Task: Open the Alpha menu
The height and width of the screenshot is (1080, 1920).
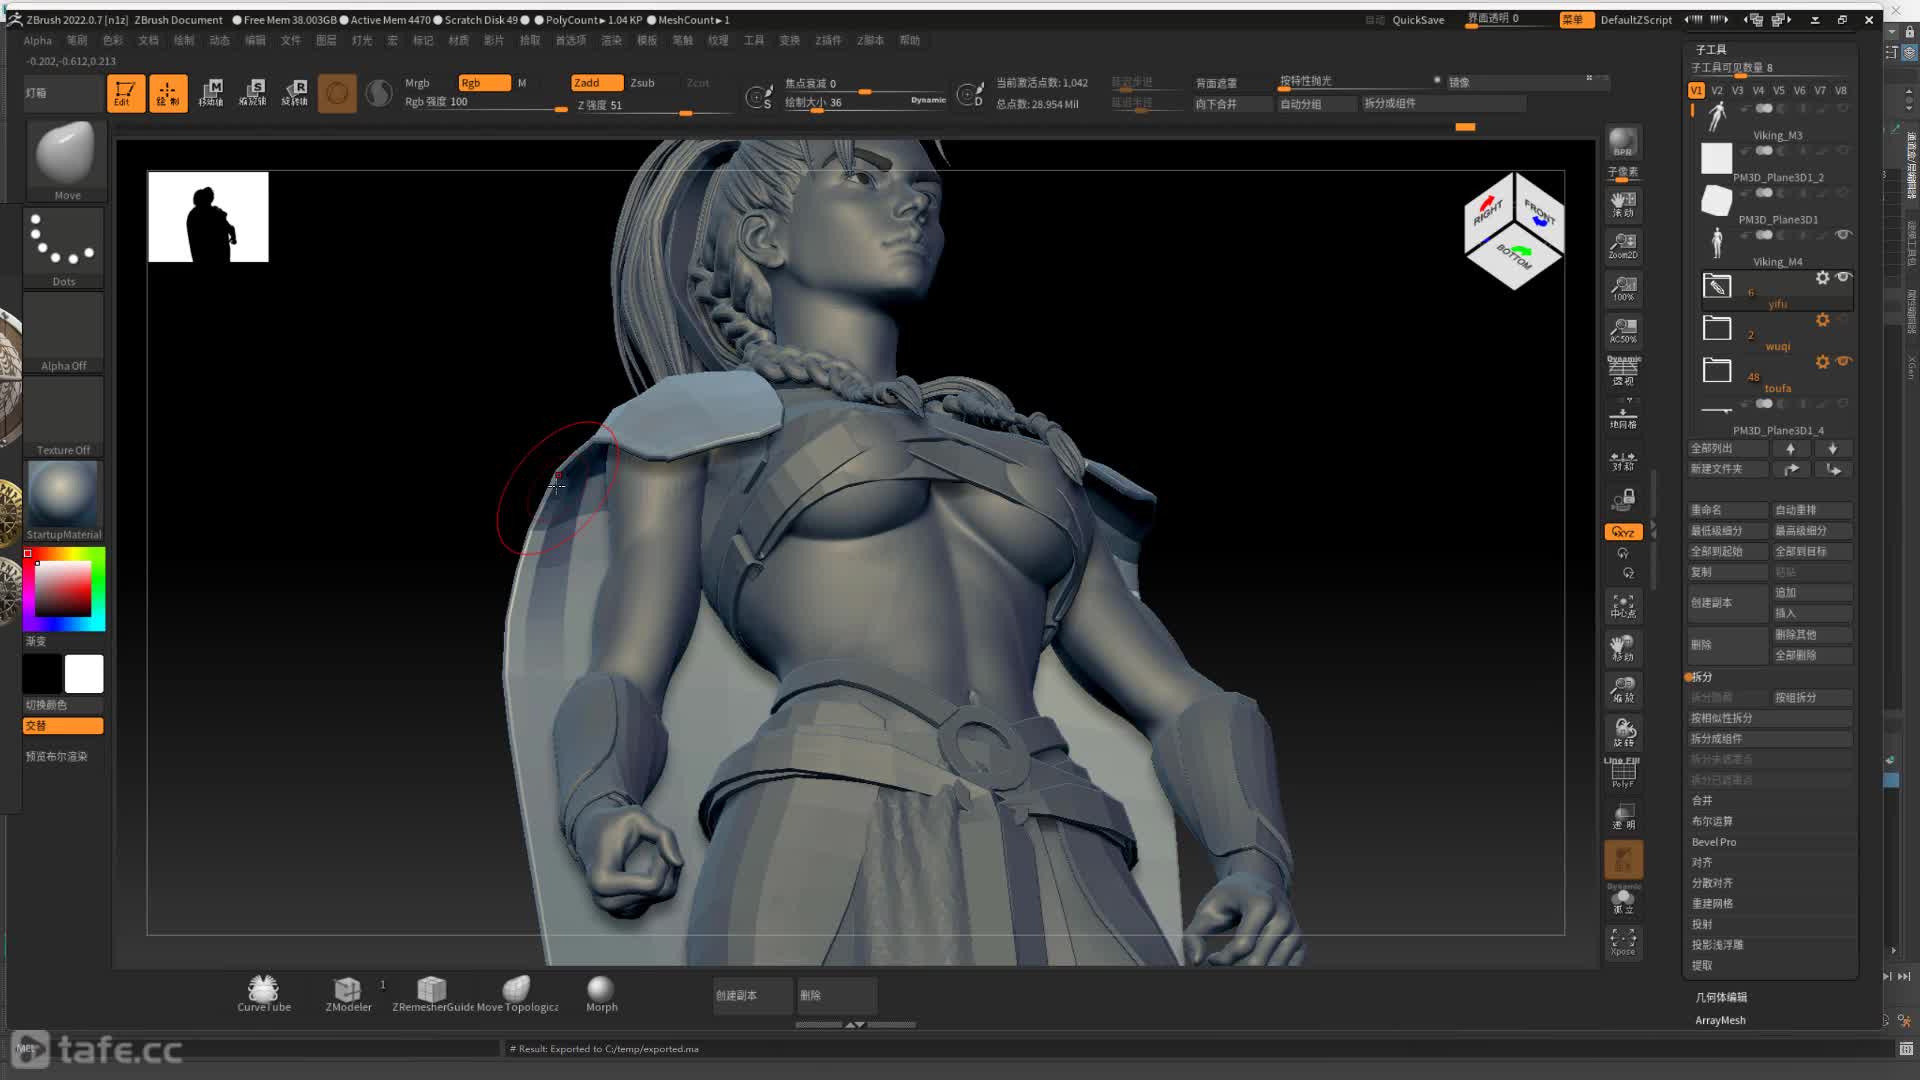Action: pos(38,41)
